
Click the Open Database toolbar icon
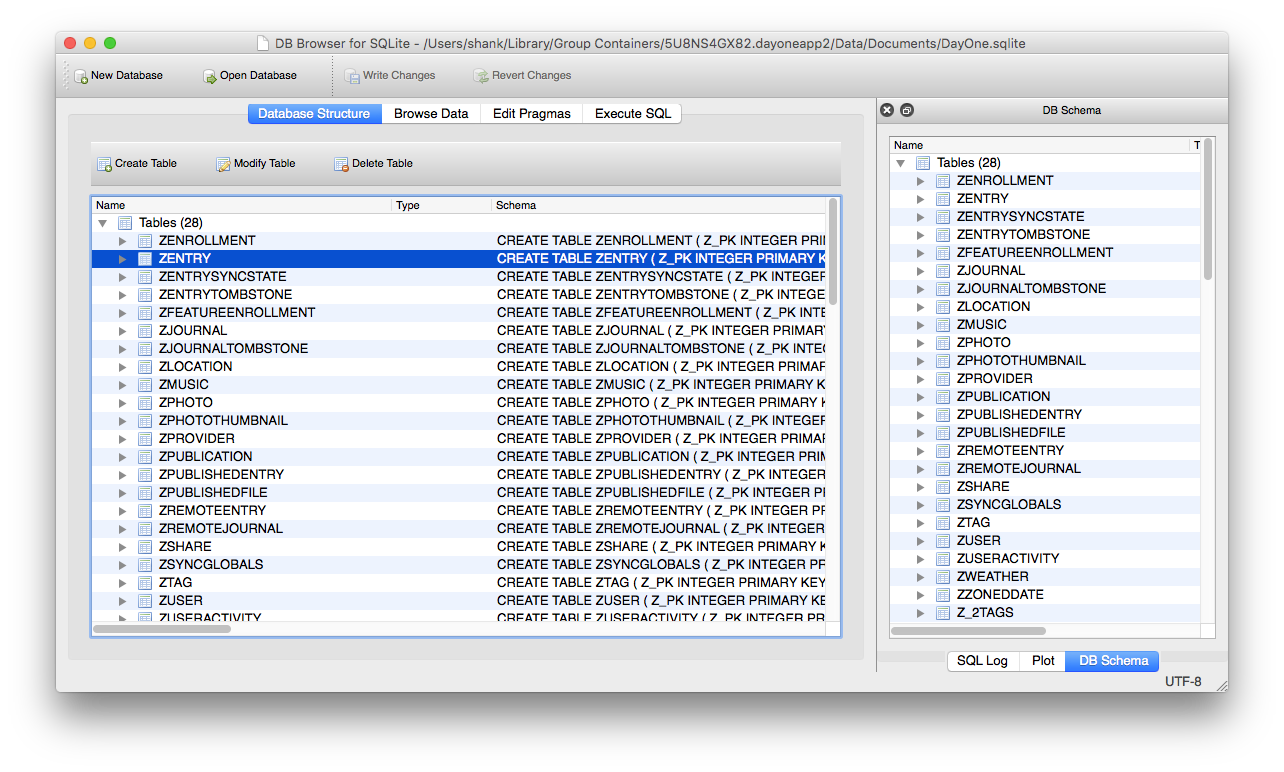coord(210,76)
